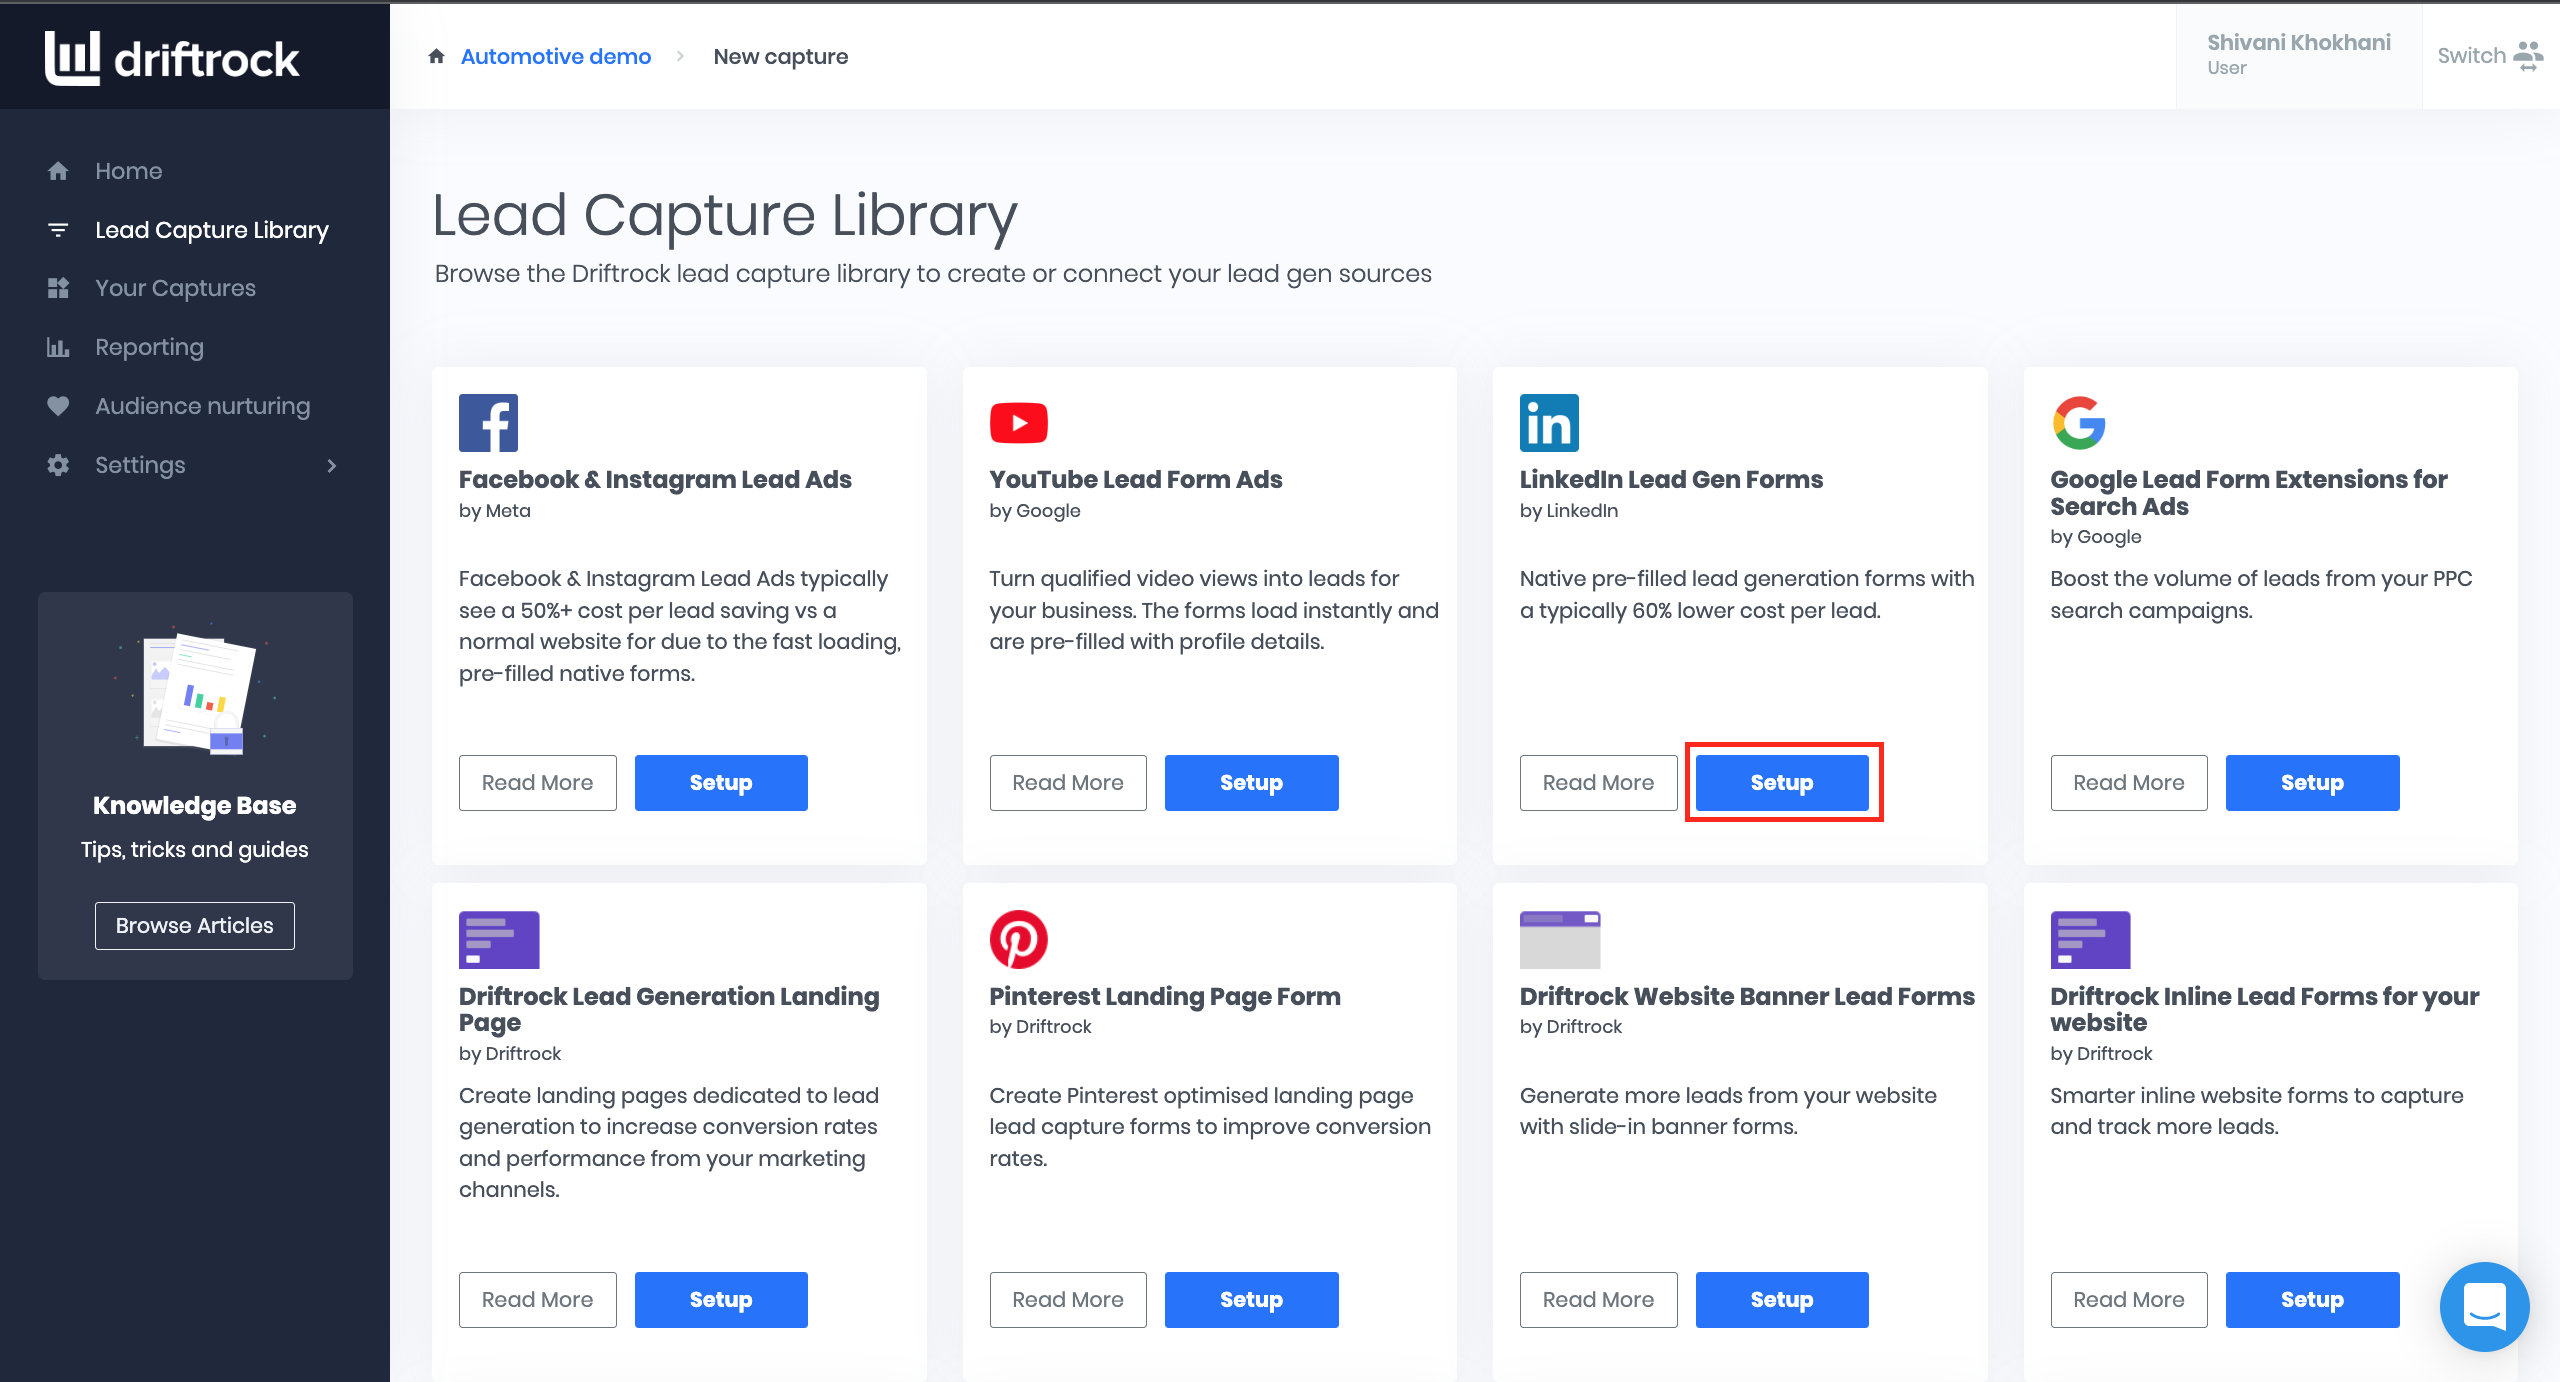Click the Google icon on the Search Ads card
2560x1382 pixels.
click(2079, 422)
